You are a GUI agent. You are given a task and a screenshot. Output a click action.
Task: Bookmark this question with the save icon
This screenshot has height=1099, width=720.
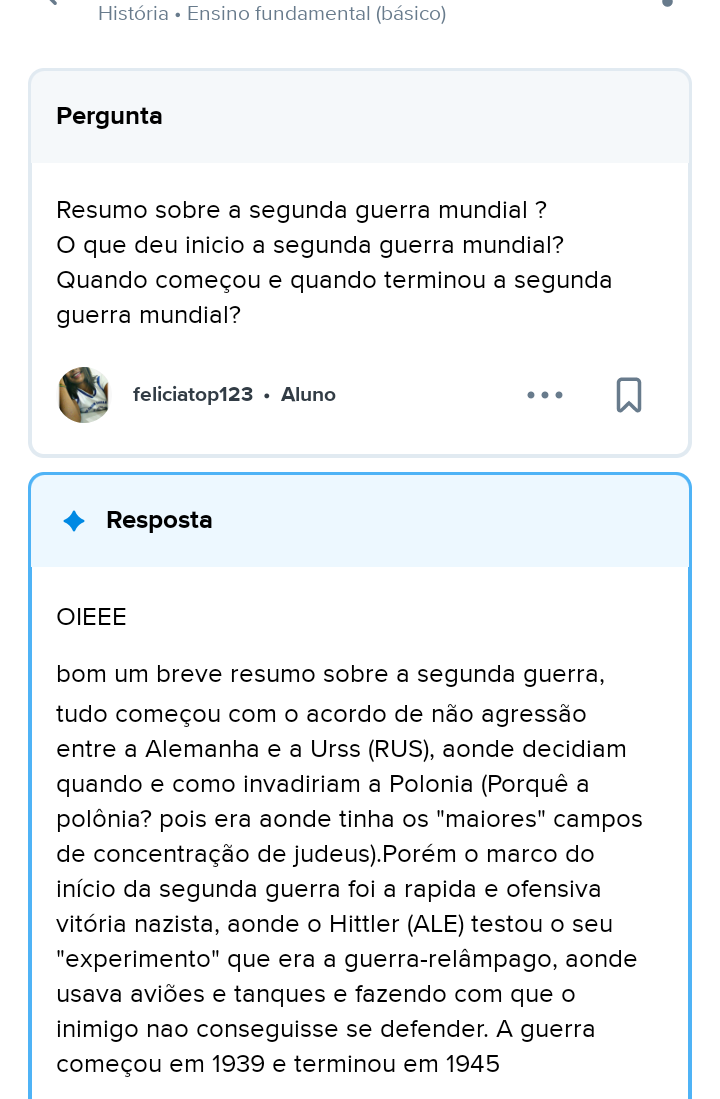click(x=628, y=395)
